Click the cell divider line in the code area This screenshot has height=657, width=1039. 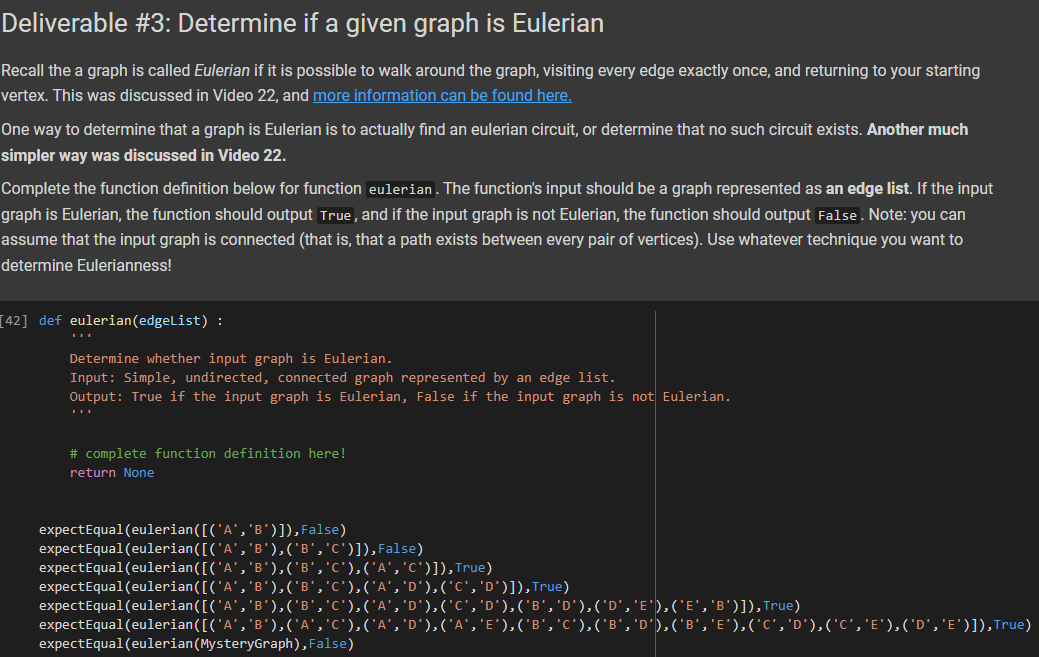pos(657,480)
